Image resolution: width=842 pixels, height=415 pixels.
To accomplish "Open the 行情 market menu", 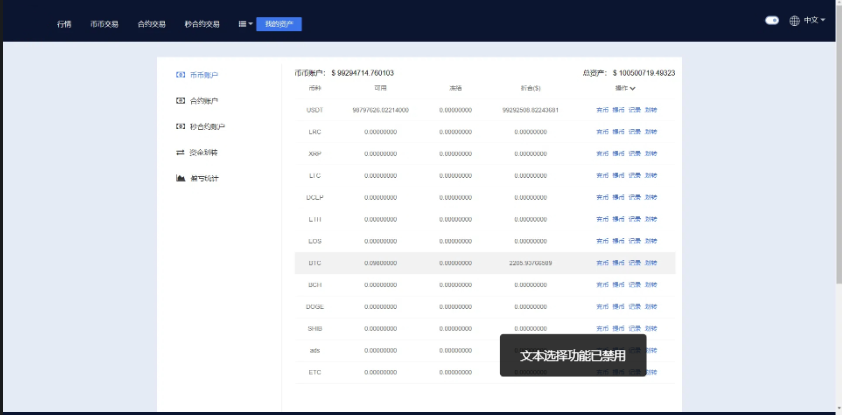I will pos(64,24).
